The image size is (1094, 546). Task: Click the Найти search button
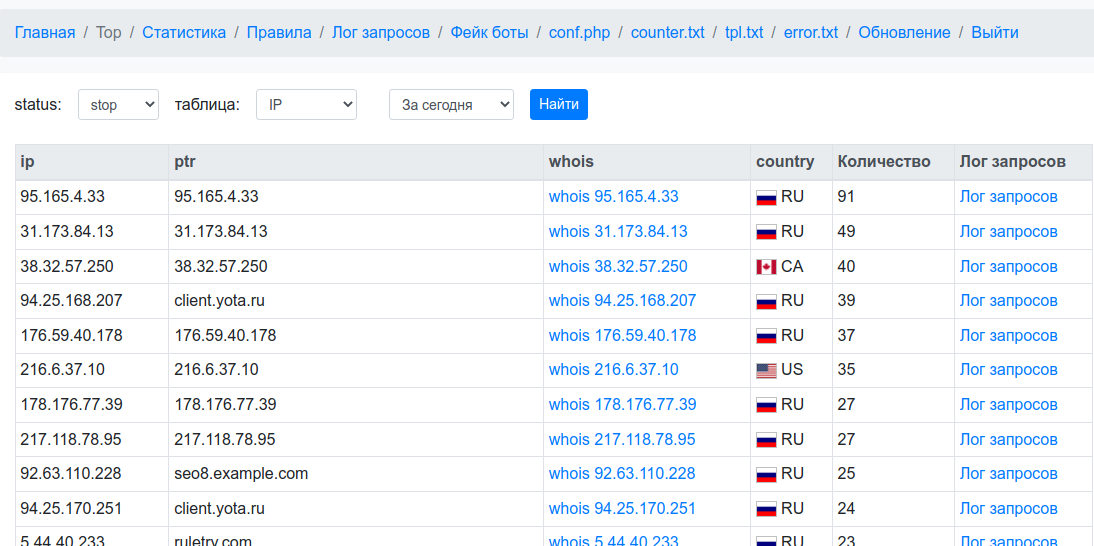pos(559,105)
